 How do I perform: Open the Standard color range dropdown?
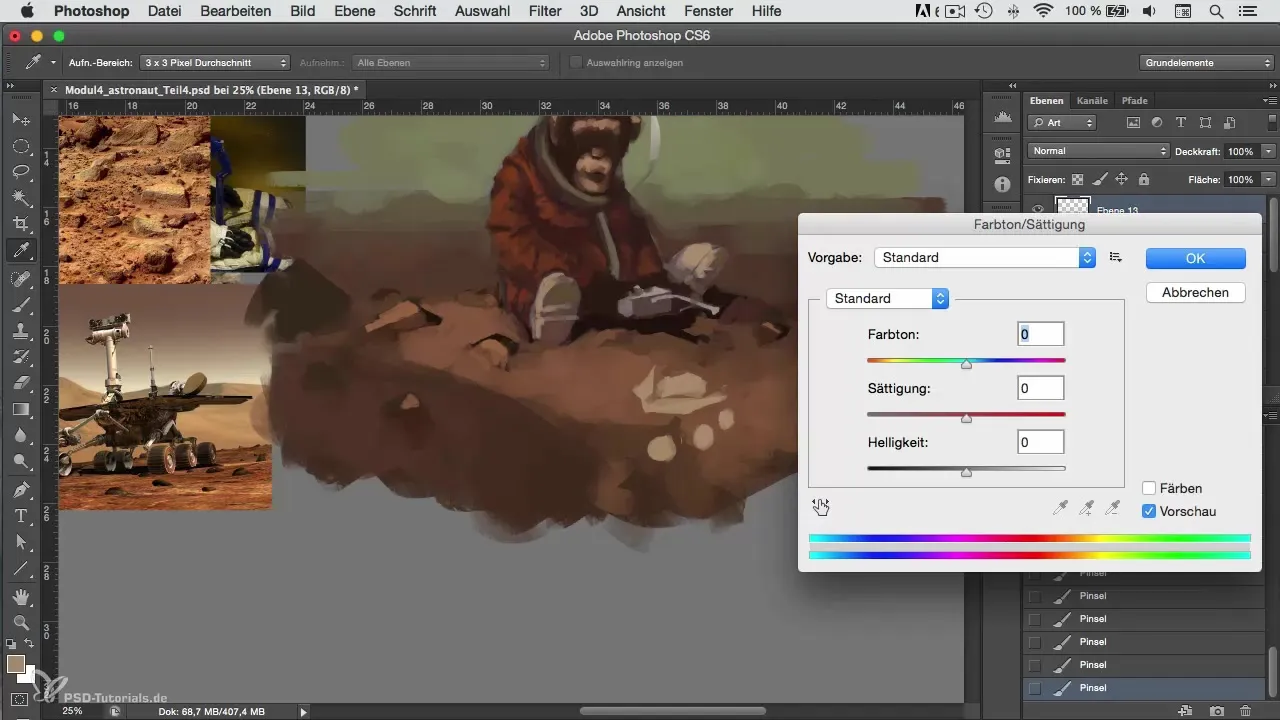pyautogui.click(x=887, y=298)
